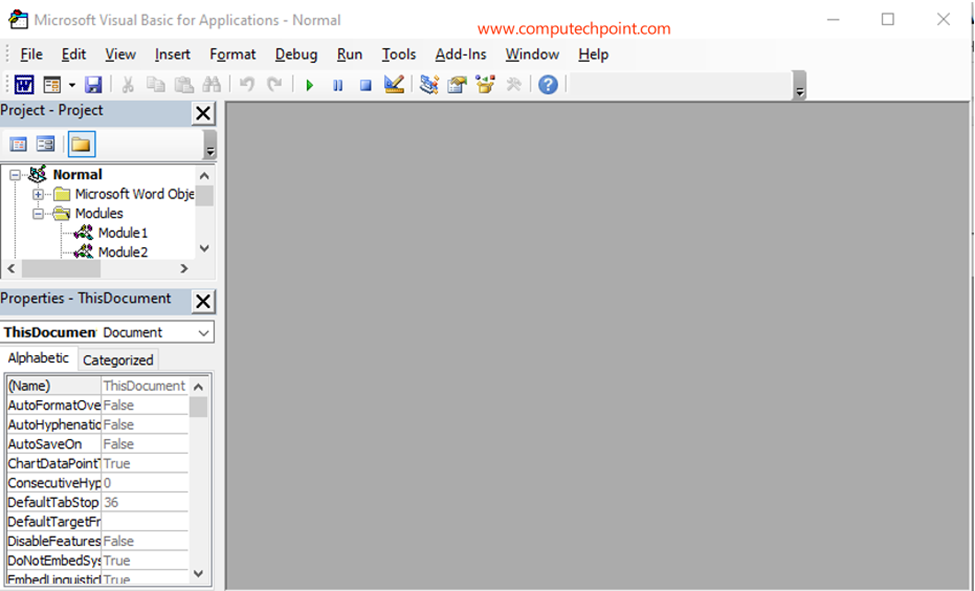The image size is (975, 591).
Task: Switch to the Alphabetic tab
Action: 39,358
